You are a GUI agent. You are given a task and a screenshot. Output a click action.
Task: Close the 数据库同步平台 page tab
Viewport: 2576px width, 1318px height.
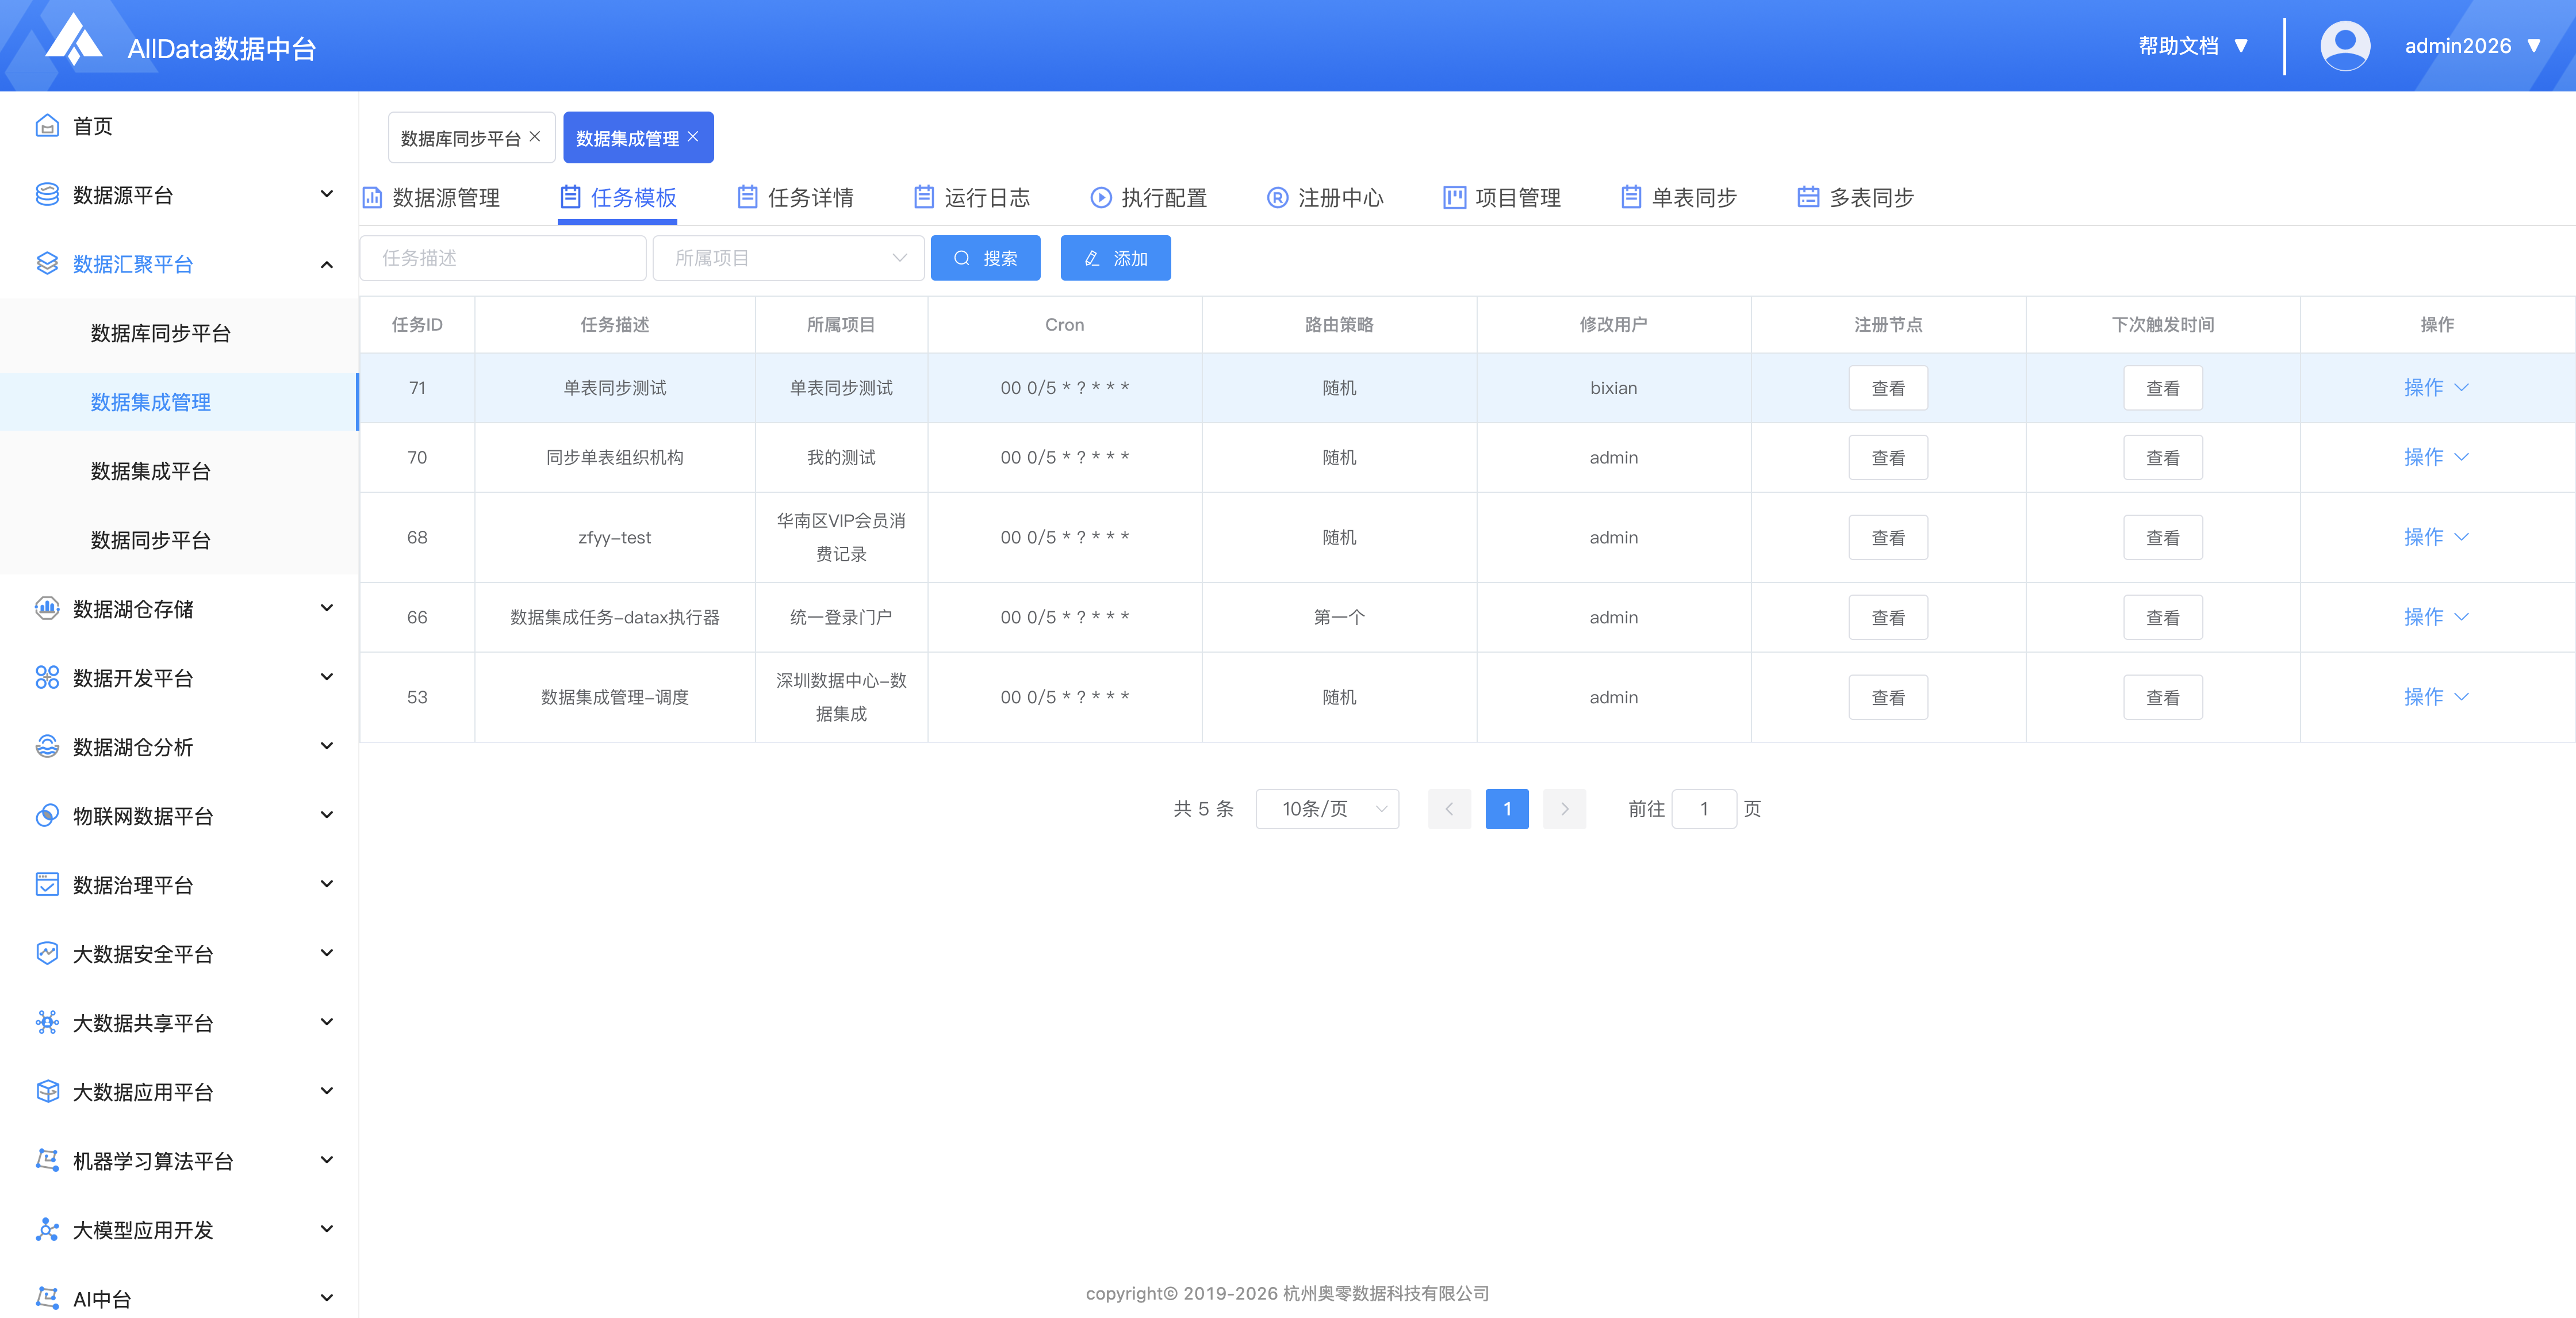point(535,137)
